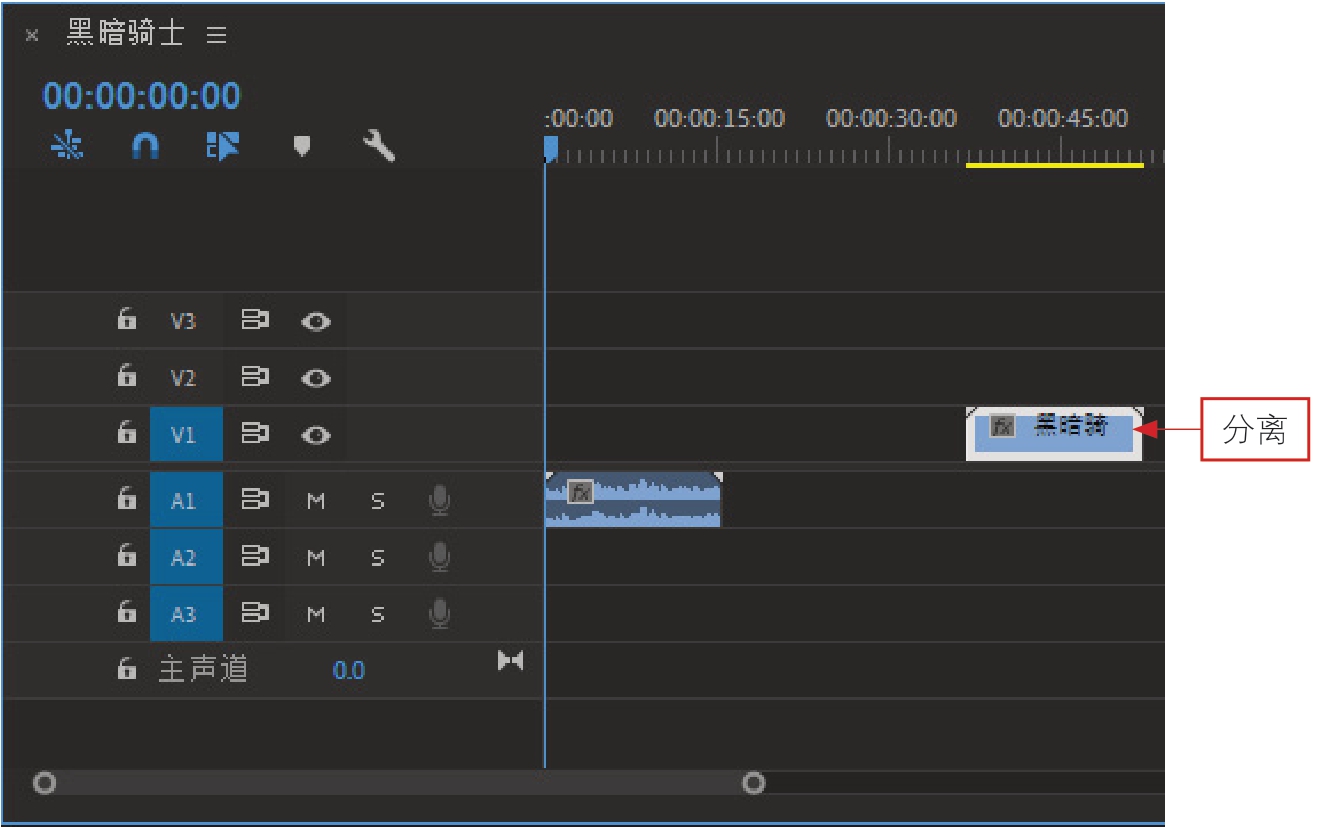
Task: Toggle sync lock on V1
Action: (x=256, y=434)
